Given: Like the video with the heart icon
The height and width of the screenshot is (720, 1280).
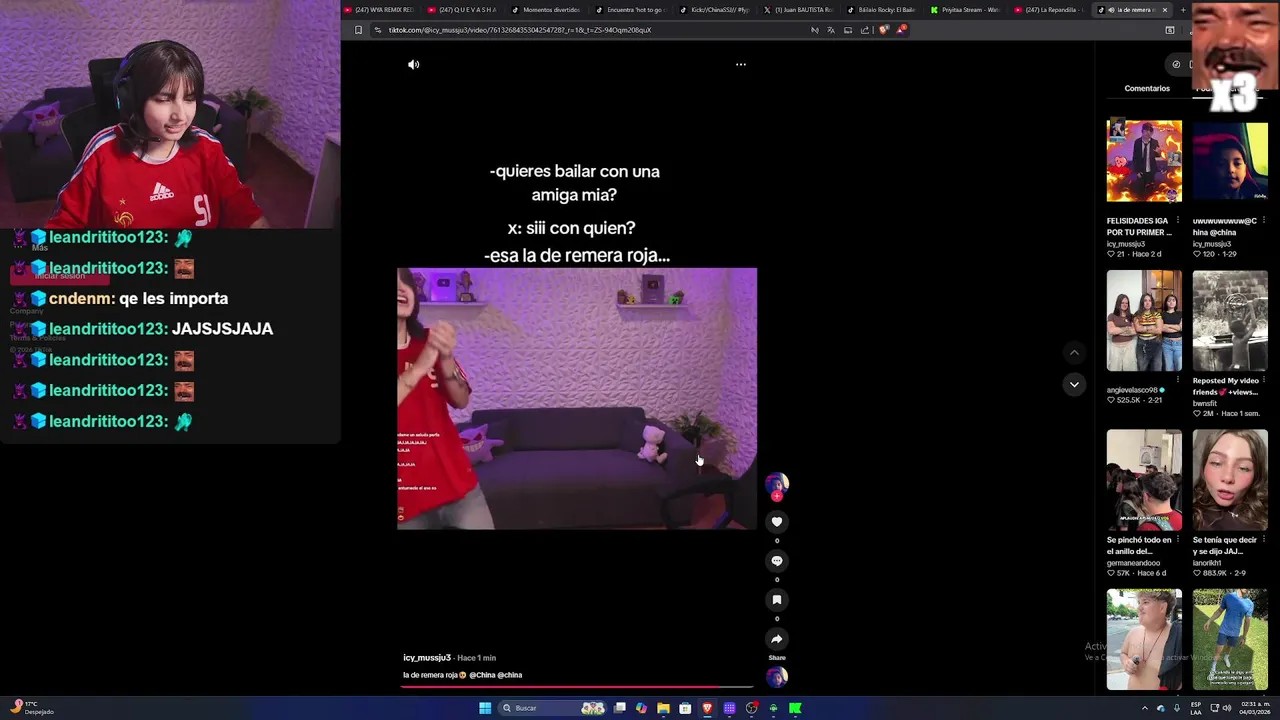Looking at the screenshot, I should (777, 521).
